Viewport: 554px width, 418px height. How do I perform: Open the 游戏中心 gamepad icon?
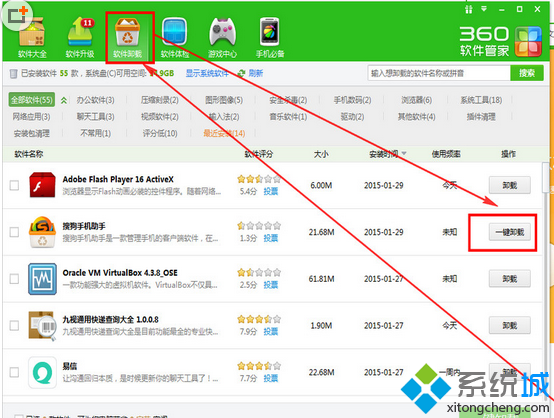[x=222, y=32]
